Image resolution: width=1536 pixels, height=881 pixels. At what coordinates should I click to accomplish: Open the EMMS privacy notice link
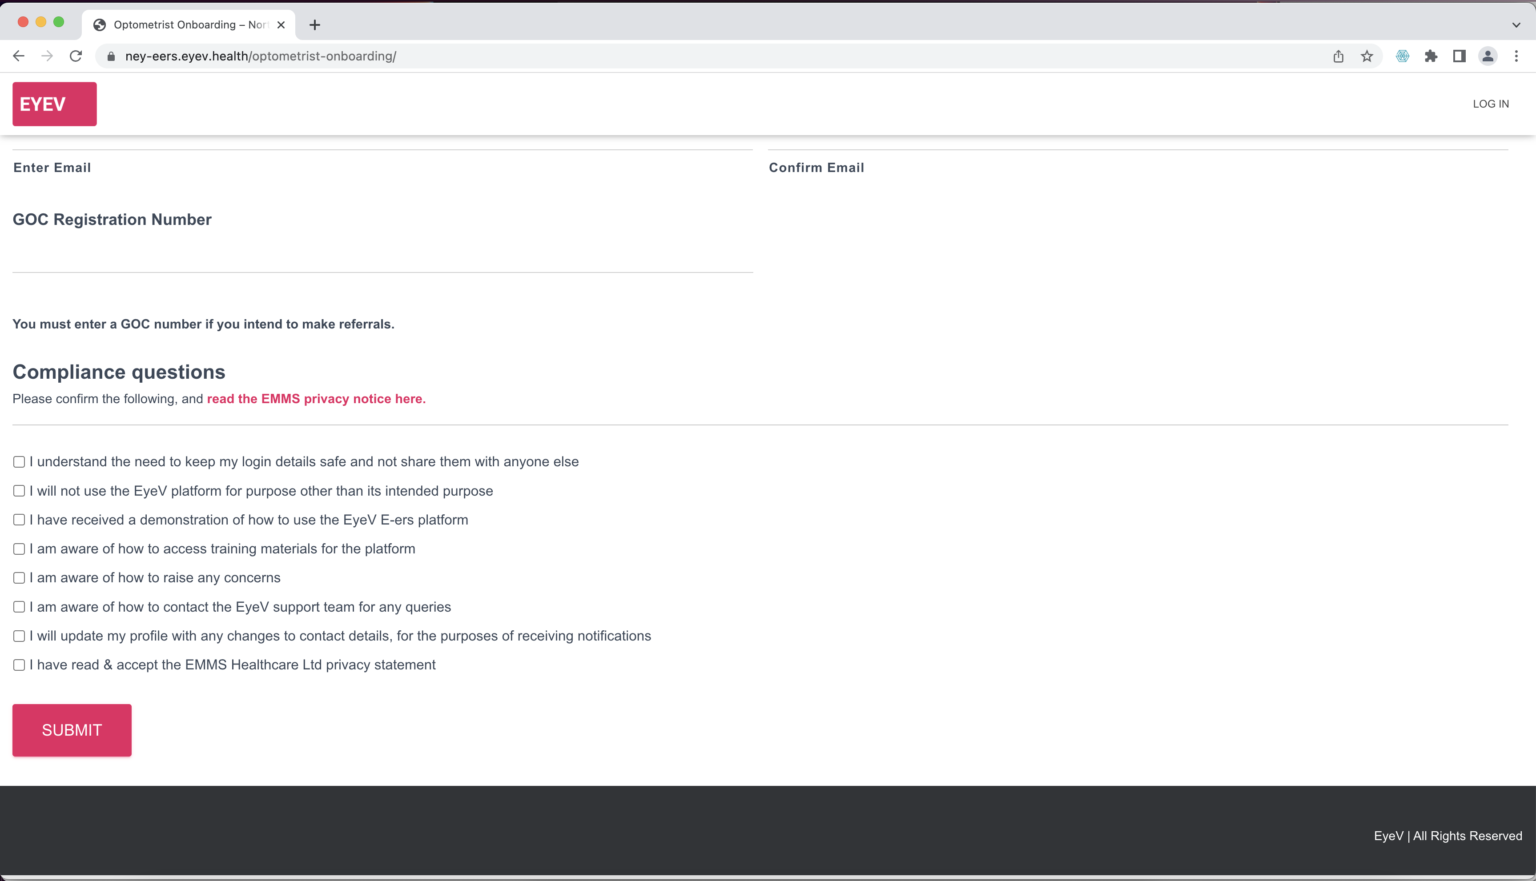tap(315, 398)
